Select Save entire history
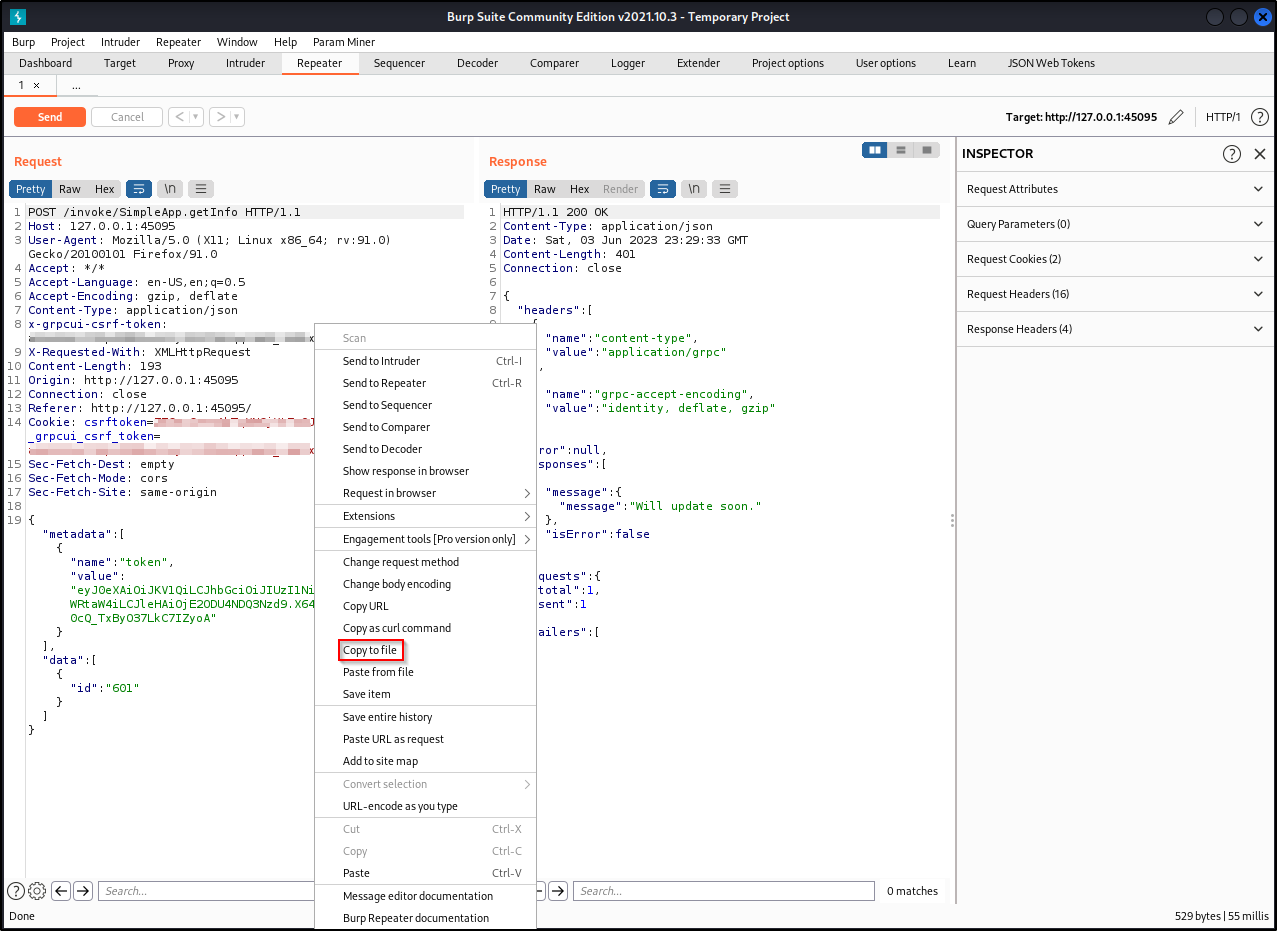The width and height of the screenshot is (1277, 931). click(x=425, y=717)
